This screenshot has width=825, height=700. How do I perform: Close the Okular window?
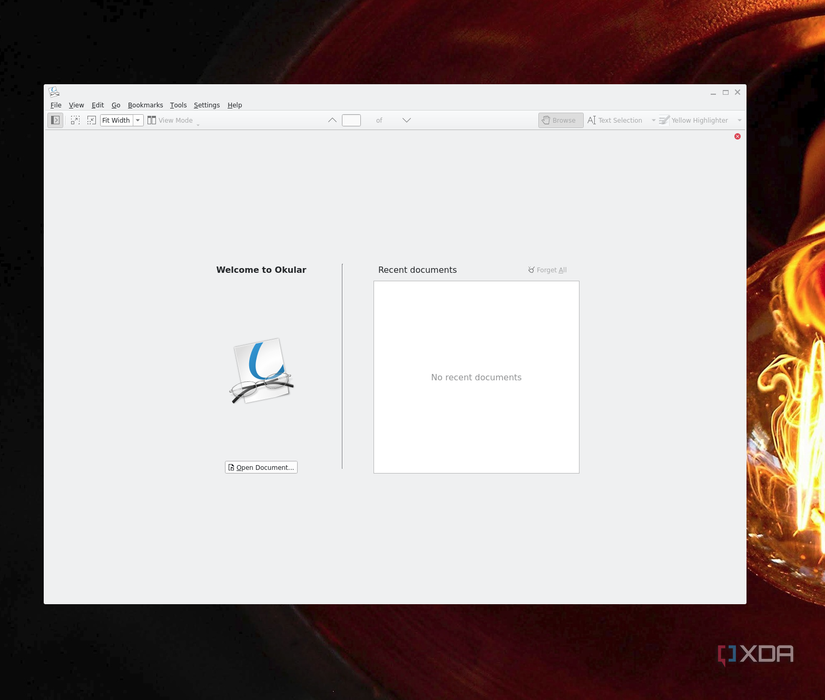(x=738, y=93)
